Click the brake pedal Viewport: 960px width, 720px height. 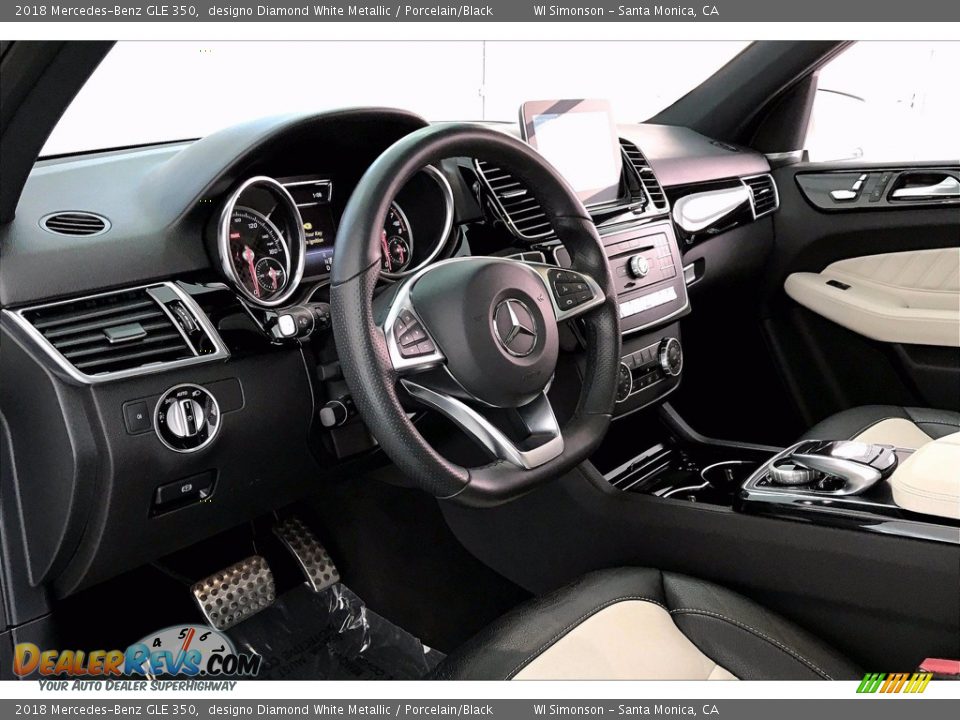[x=234, y=591]
